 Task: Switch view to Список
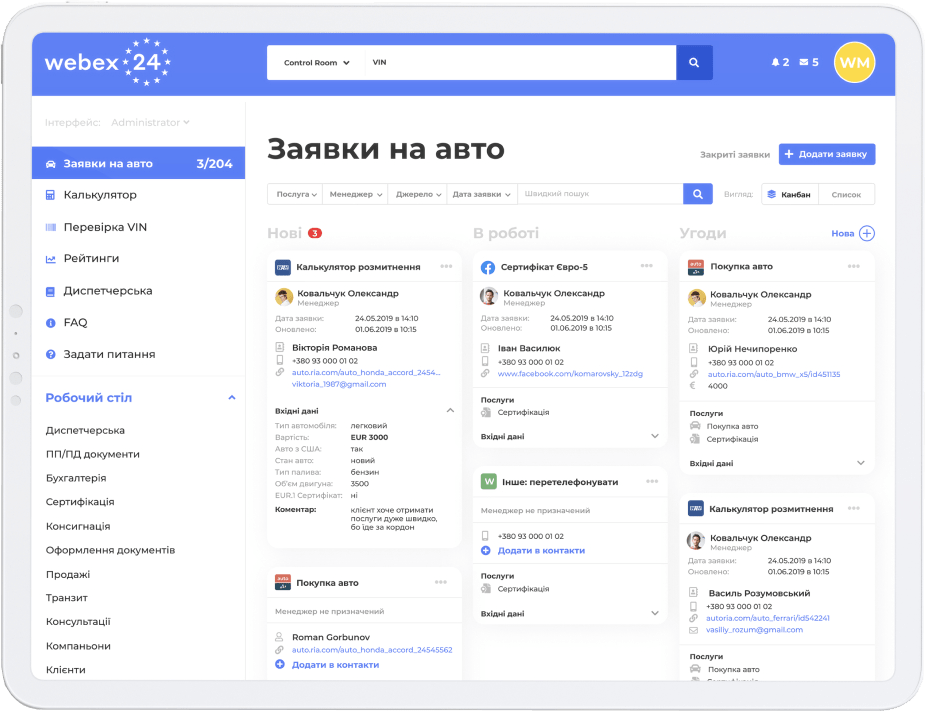tap(846, 194)
